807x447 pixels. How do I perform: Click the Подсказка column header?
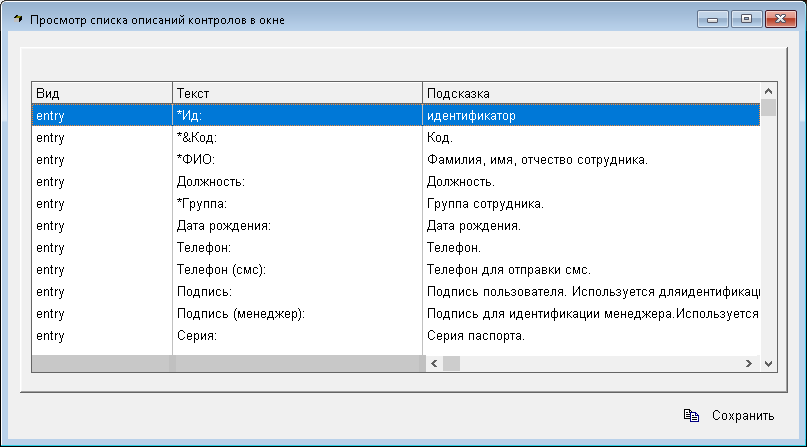click(590, 93)
